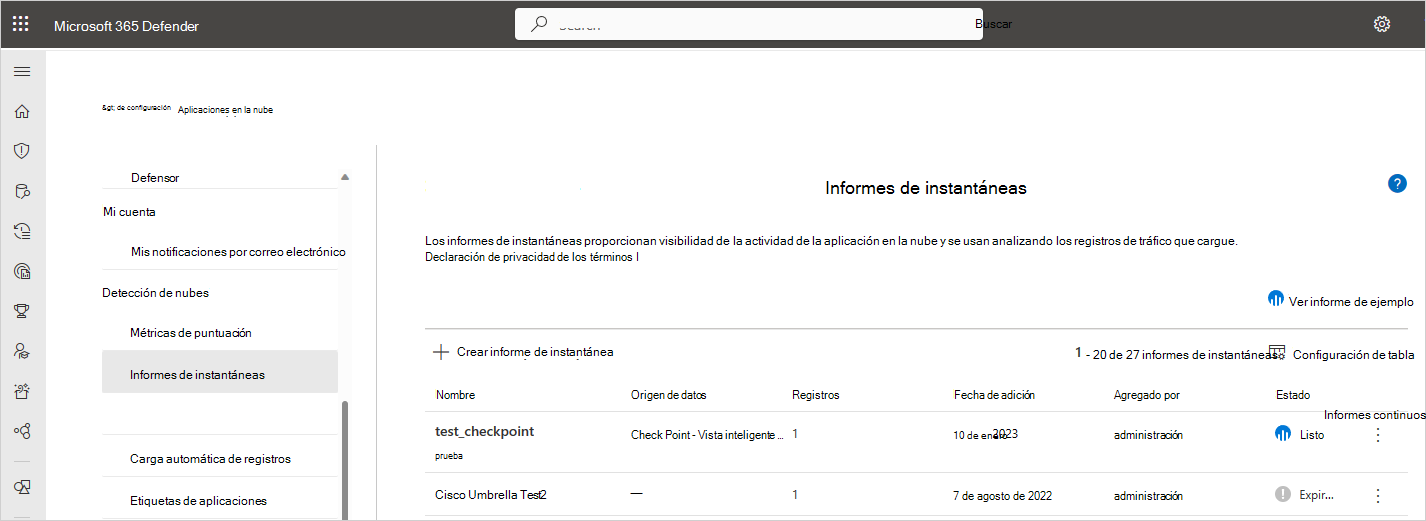Click Microsoft 365 Defender title
The width and height of the screenshot is (1426, 521).
(x=126, y=26)
